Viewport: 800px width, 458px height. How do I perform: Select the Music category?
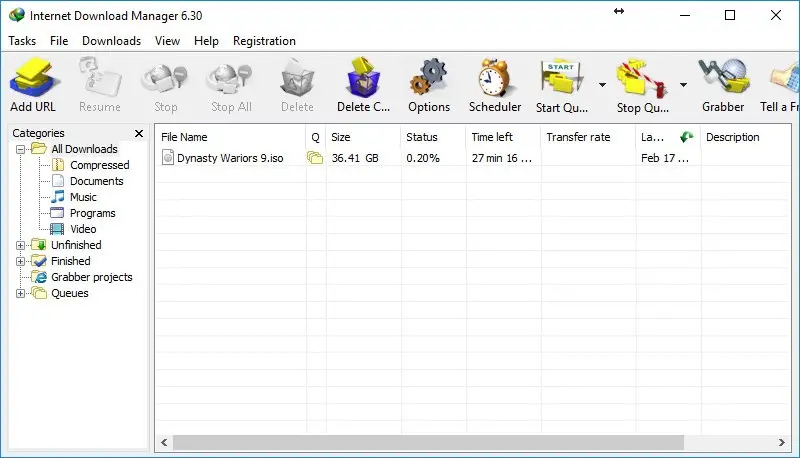83,197
